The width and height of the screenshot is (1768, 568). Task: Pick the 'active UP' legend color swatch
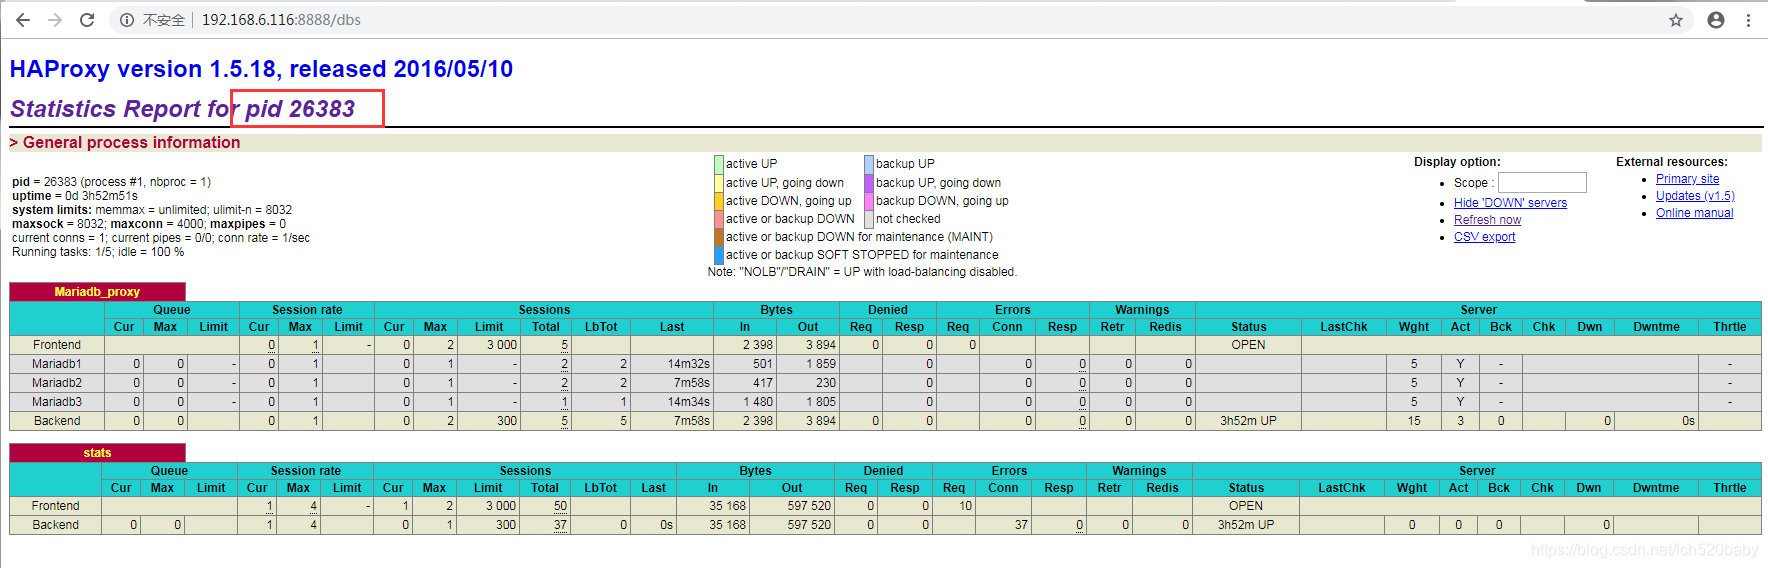[x=719, y=164]
